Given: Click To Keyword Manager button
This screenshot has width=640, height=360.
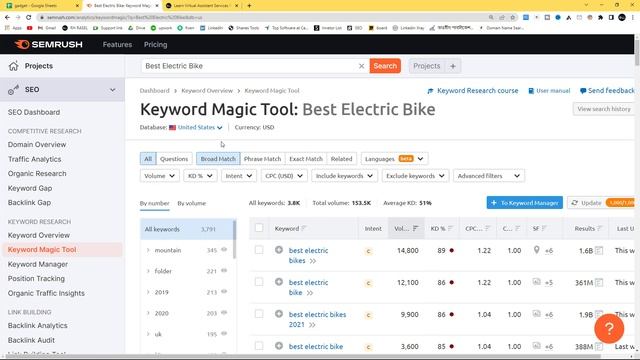Looking at the screenshot, I should coord(524,202).
